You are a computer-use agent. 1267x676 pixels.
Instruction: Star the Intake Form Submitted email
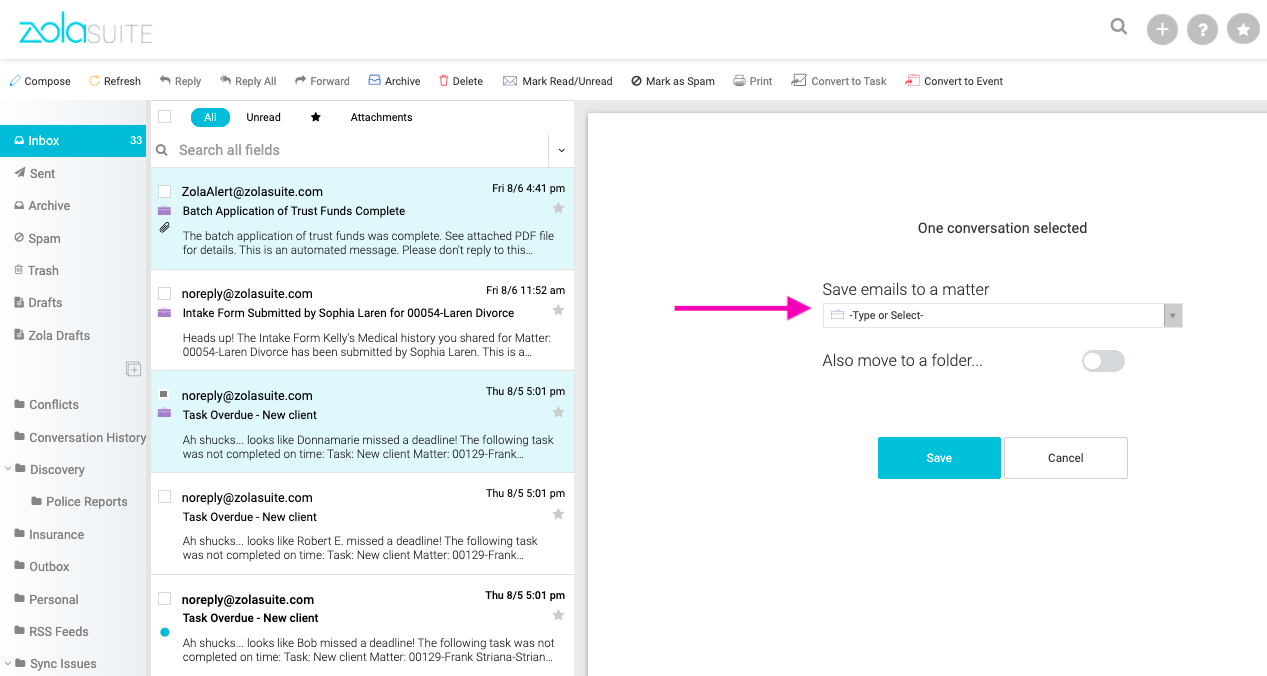pyautogui.click(x=558, y=310)
